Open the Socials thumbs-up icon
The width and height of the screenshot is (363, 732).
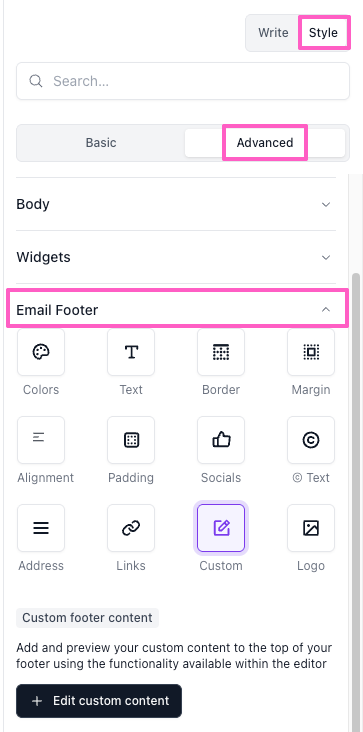(x=221, y=440)
